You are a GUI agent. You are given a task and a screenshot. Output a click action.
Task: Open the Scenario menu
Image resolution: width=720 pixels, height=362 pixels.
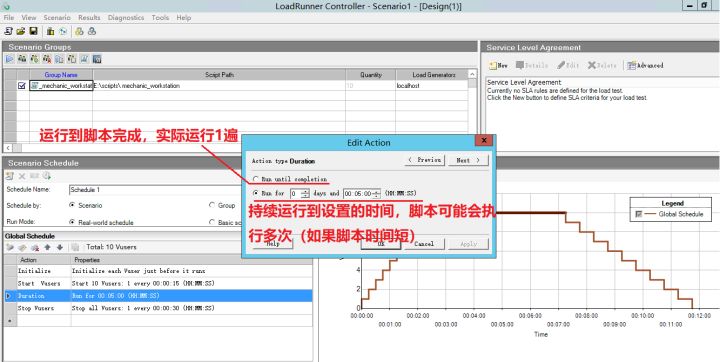tap(57, 17)
